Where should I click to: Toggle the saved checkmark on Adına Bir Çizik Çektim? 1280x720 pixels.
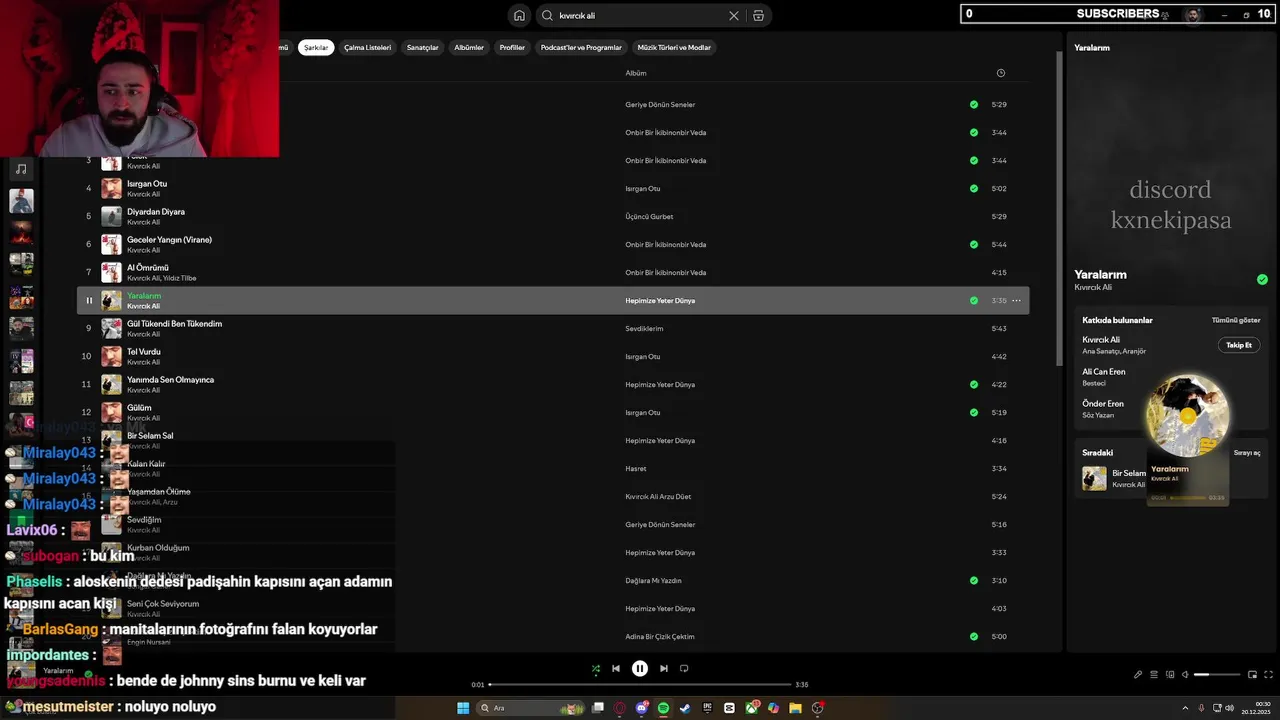click(974, 636)
